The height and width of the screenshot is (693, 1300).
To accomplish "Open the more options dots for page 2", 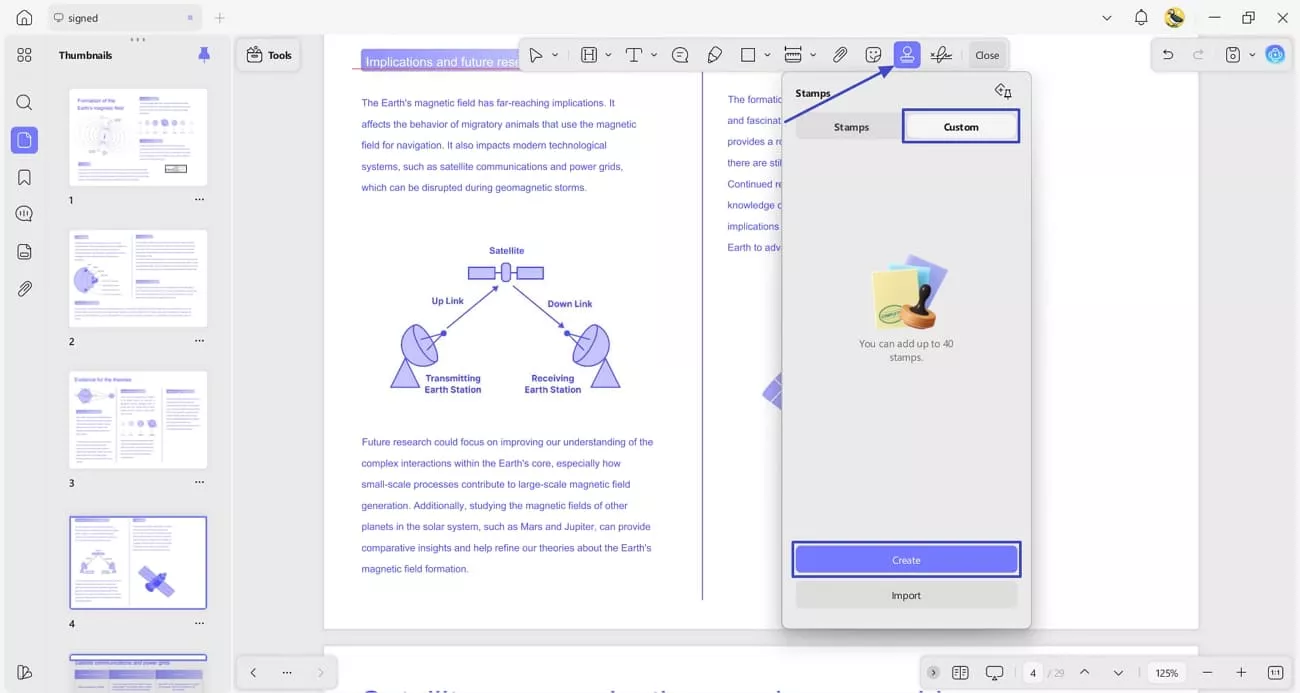I will coord(199,341).
